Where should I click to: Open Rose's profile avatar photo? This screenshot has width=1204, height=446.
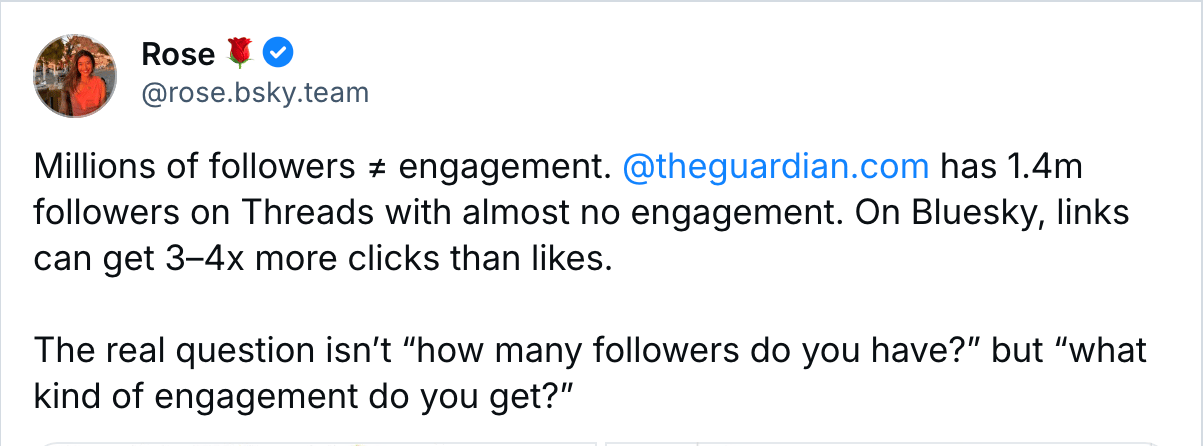76,76
